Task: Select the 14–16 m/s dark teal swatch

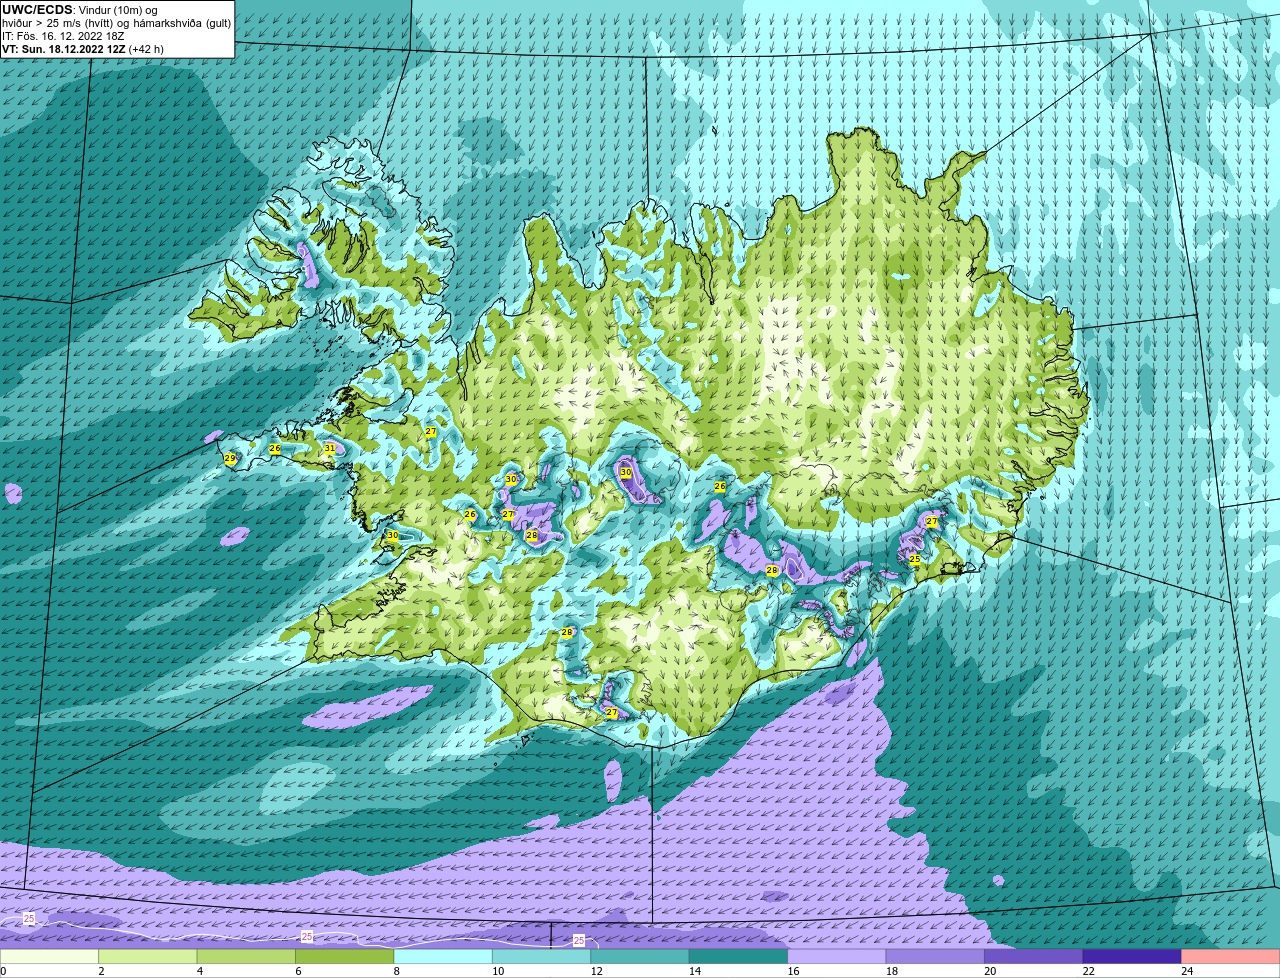Action: 739,956
